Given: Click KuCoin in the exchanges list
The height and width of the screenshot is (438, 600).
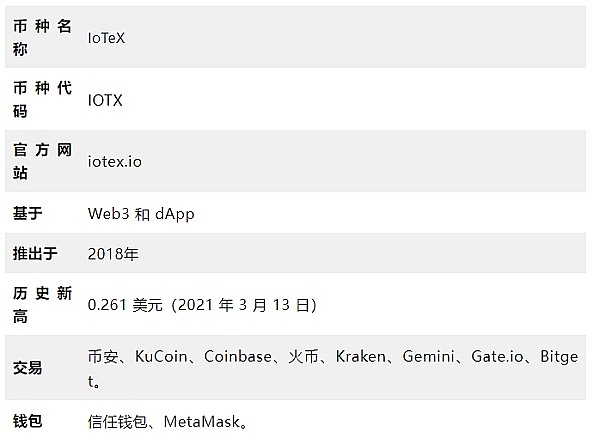Looking at the screenshot, I should coord(161,356).
